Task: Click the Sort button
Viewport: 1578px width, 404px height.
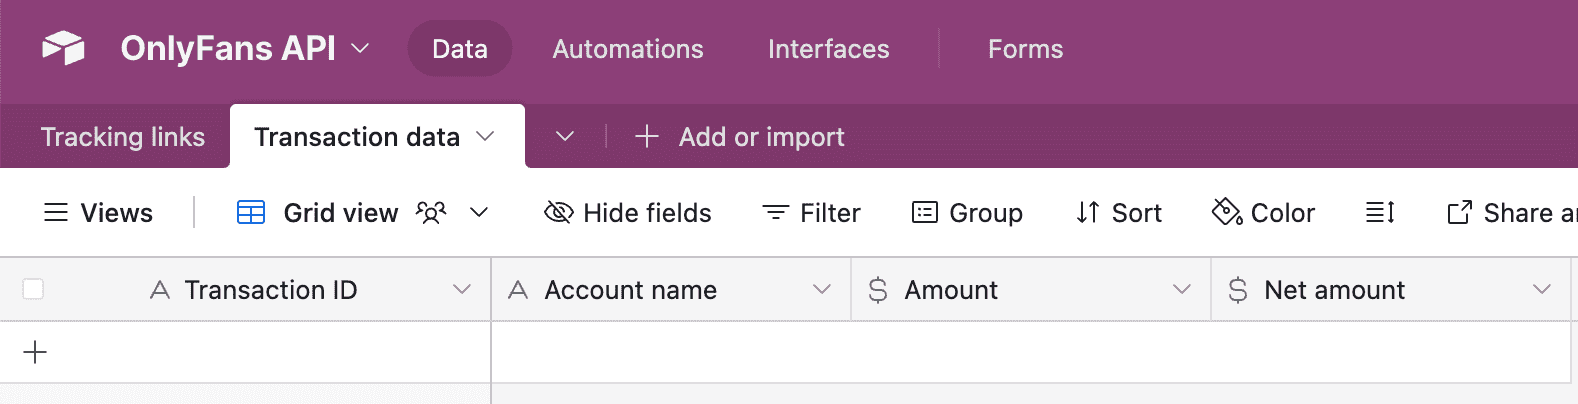Action: pos(1119,213)
